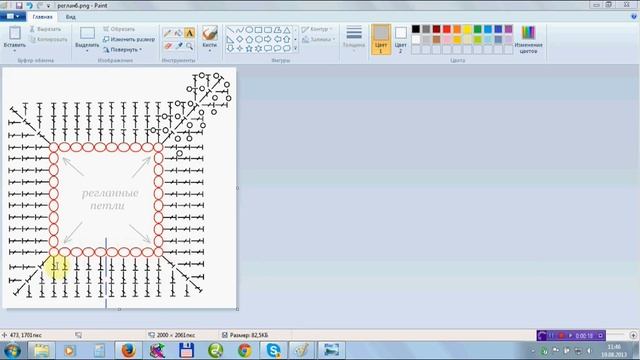The height and width of the screenshot is (360, 640).
Task: Pick the yellow color swatch
Action: pyautogui.click(x=467, y=29)
